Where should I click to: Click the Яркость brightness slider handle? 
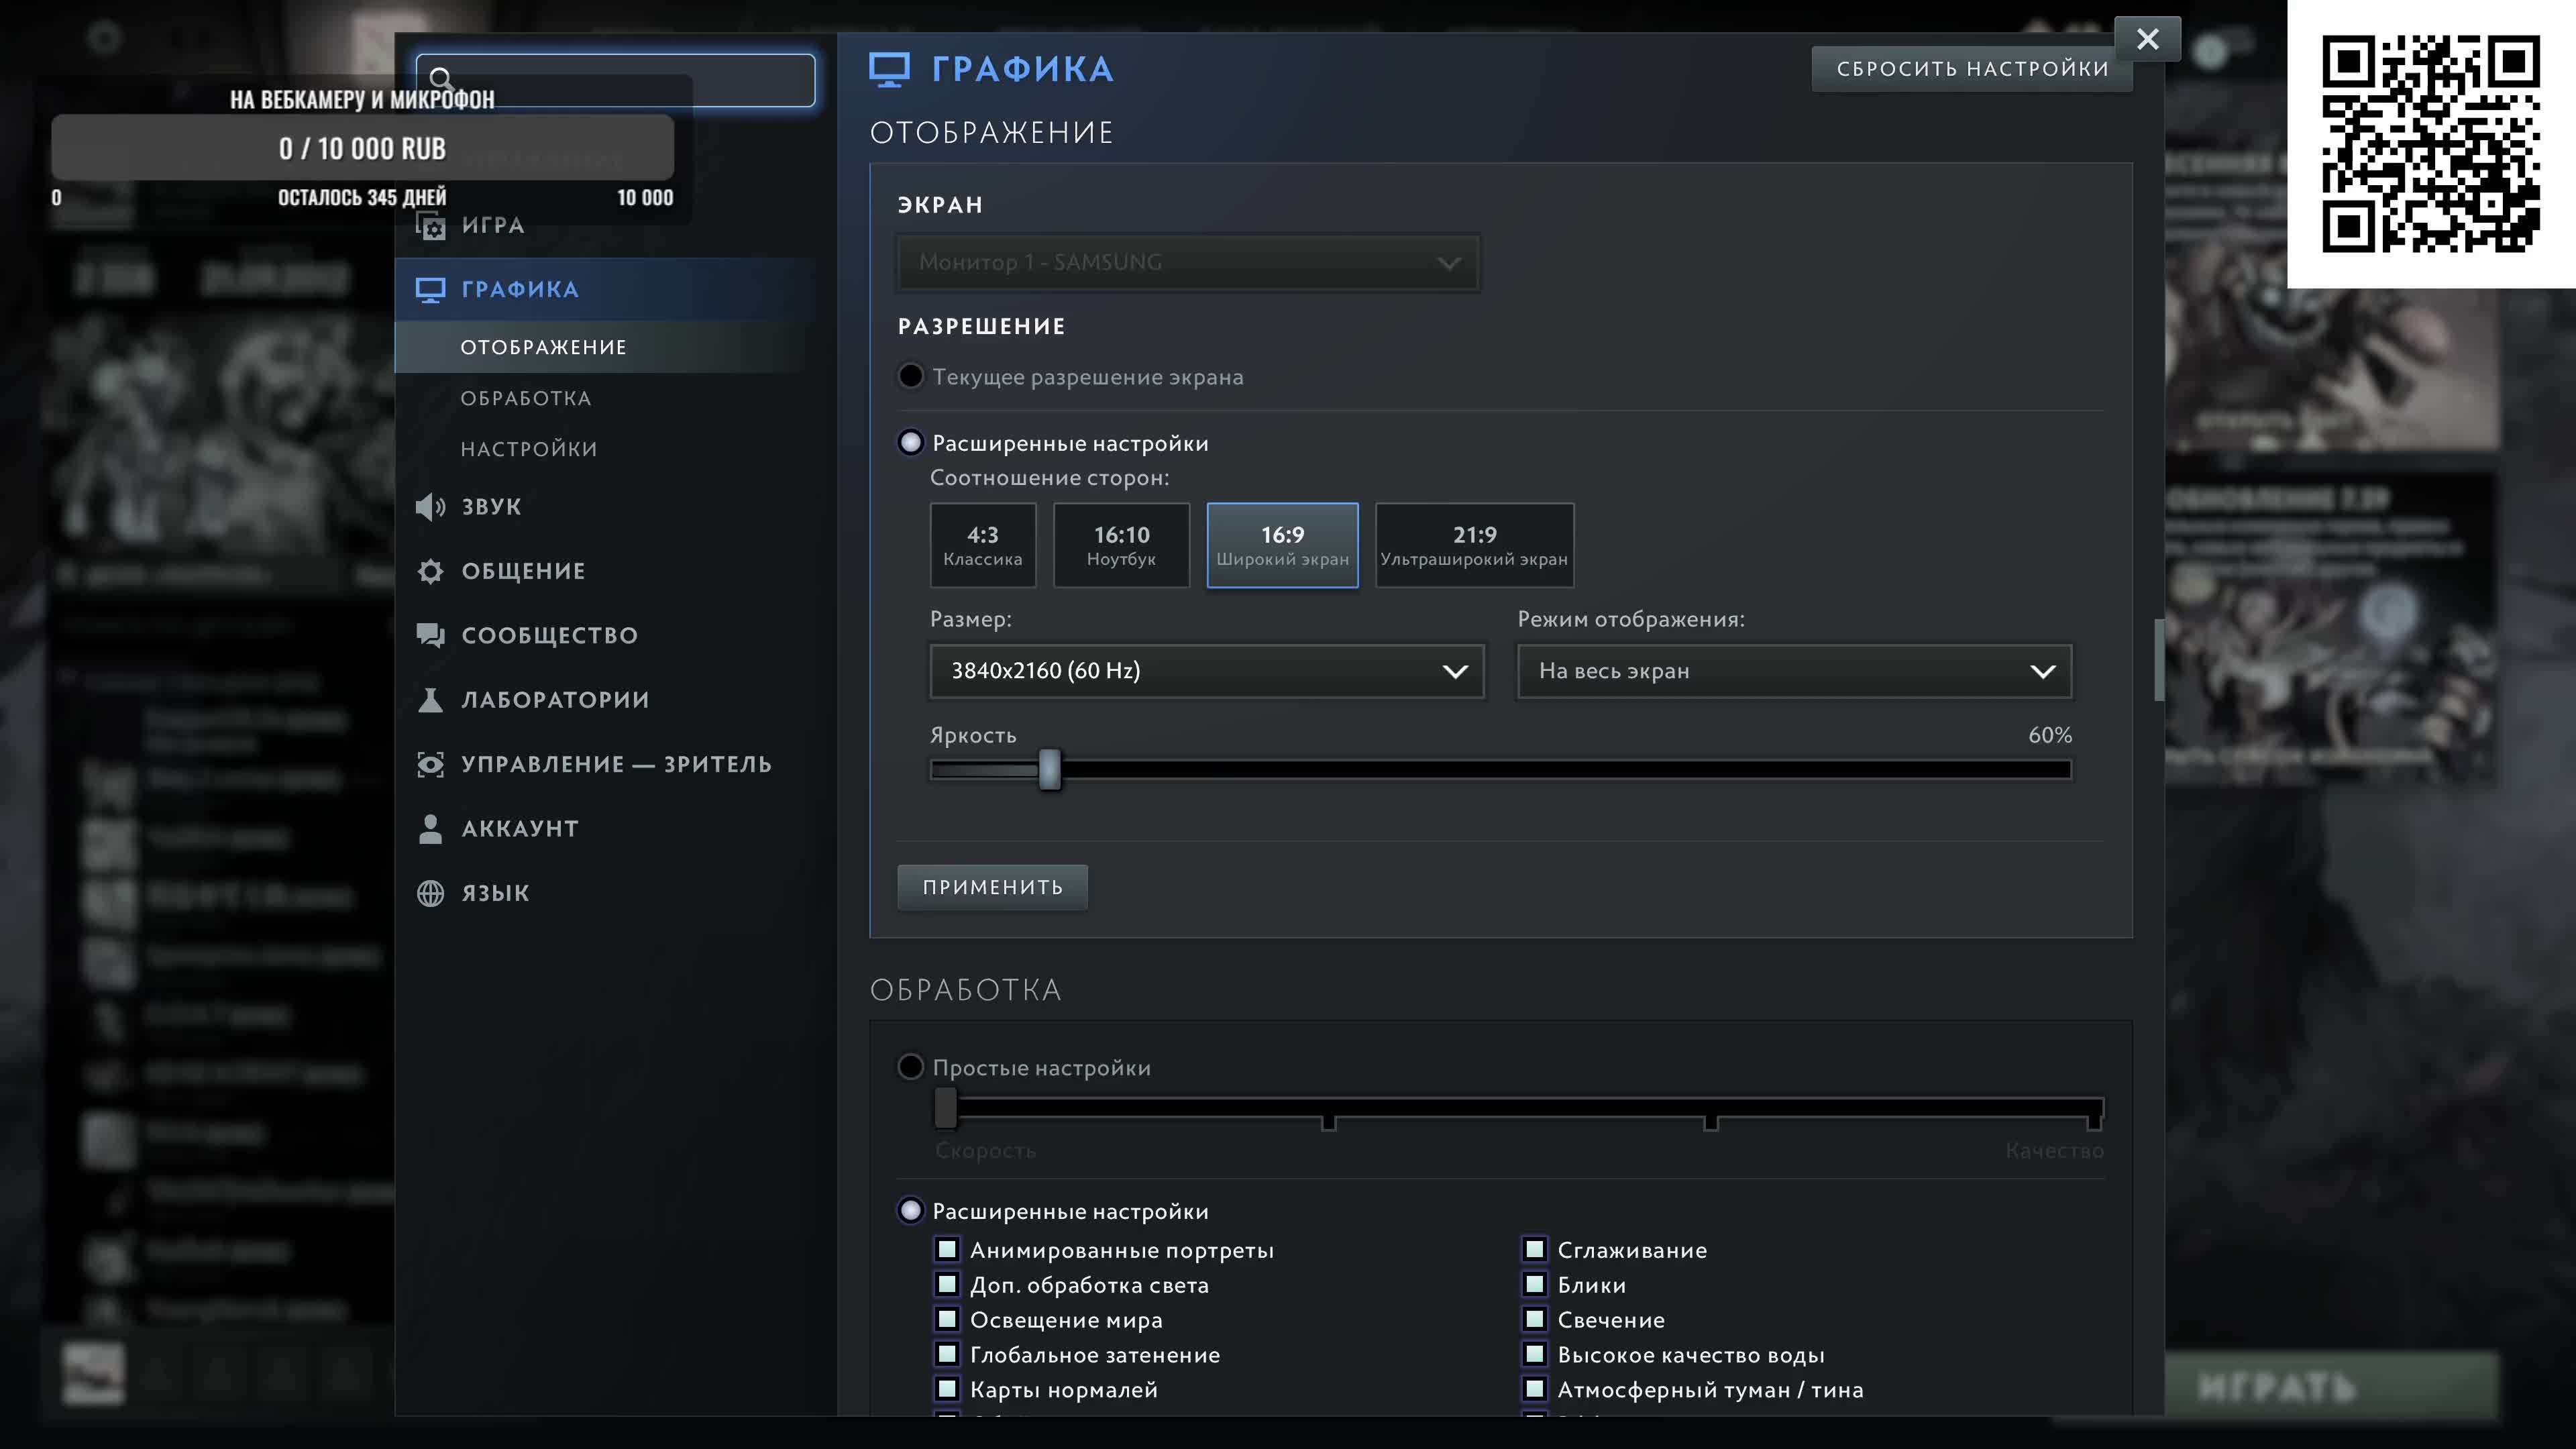point(1049,769)
